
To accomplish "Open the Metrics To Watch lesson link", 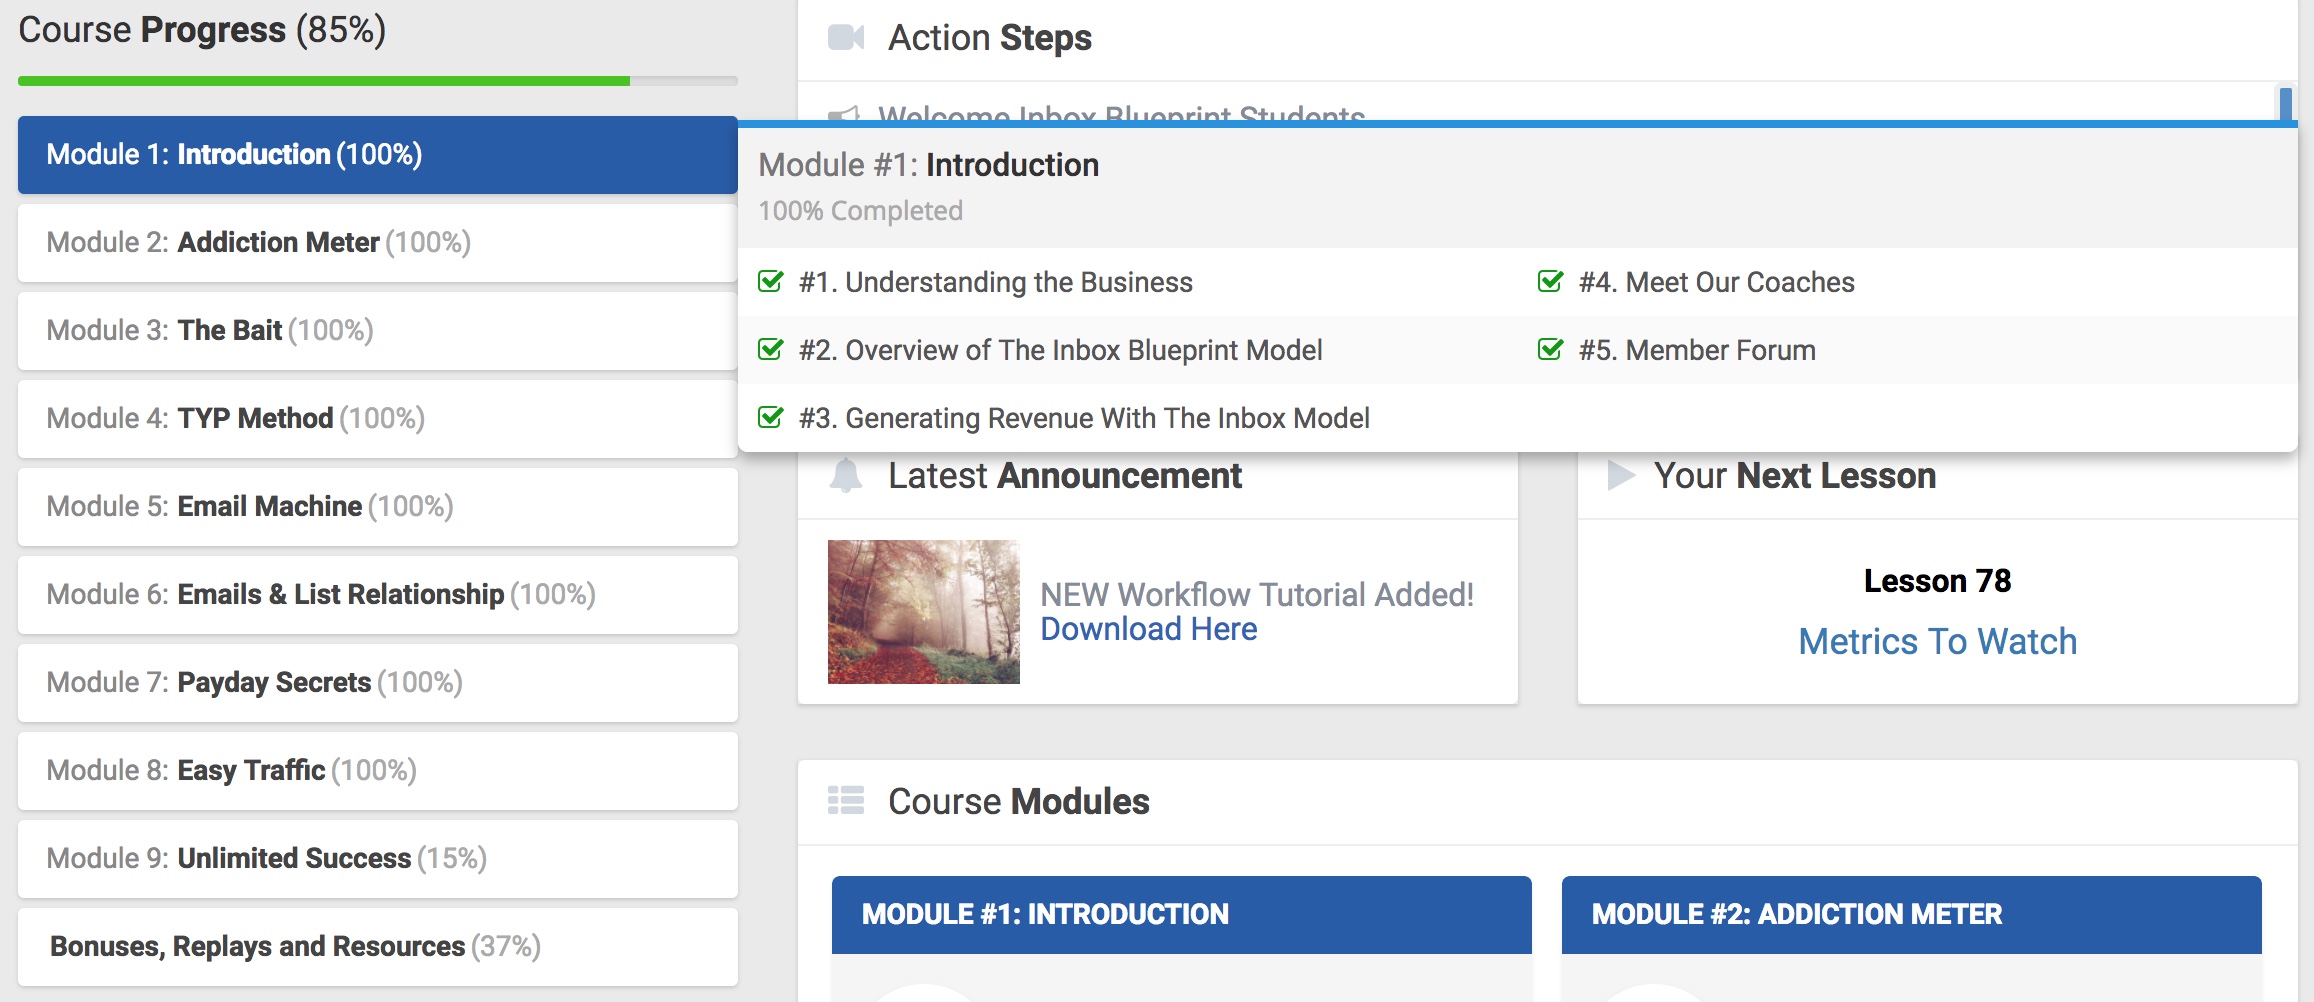I will pos(1937,641).
